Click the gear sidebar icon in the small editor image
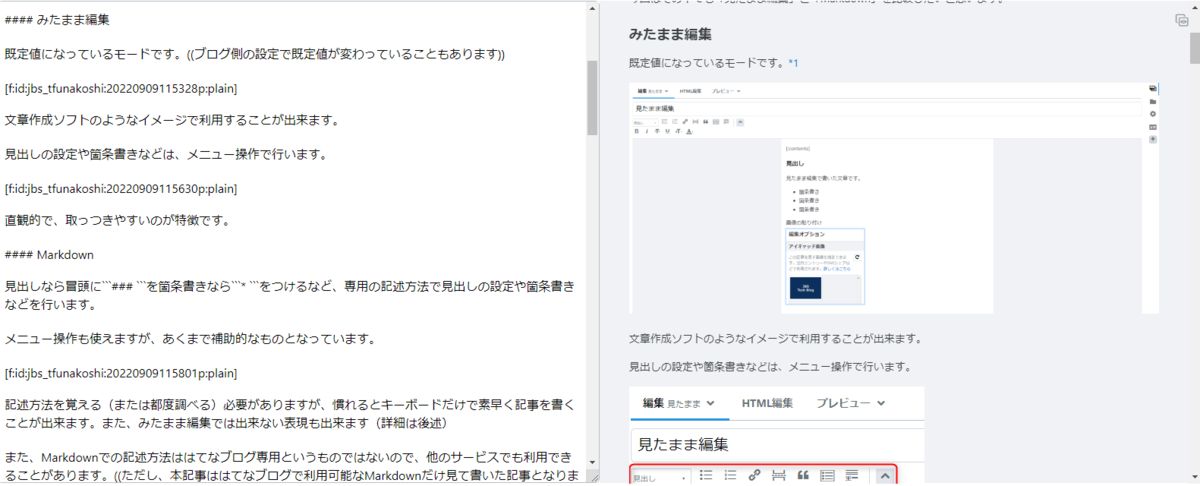The width and height of the screenshot is (1200, 486). 1153,114
